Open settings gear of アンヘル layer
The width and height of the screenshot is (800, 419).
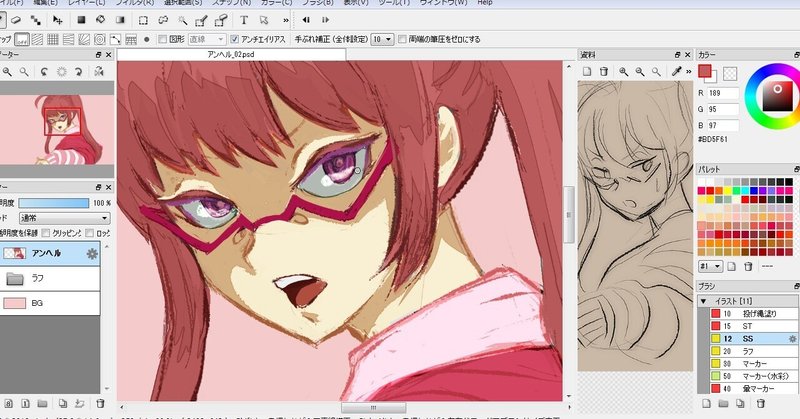click(x=92, y=254)
